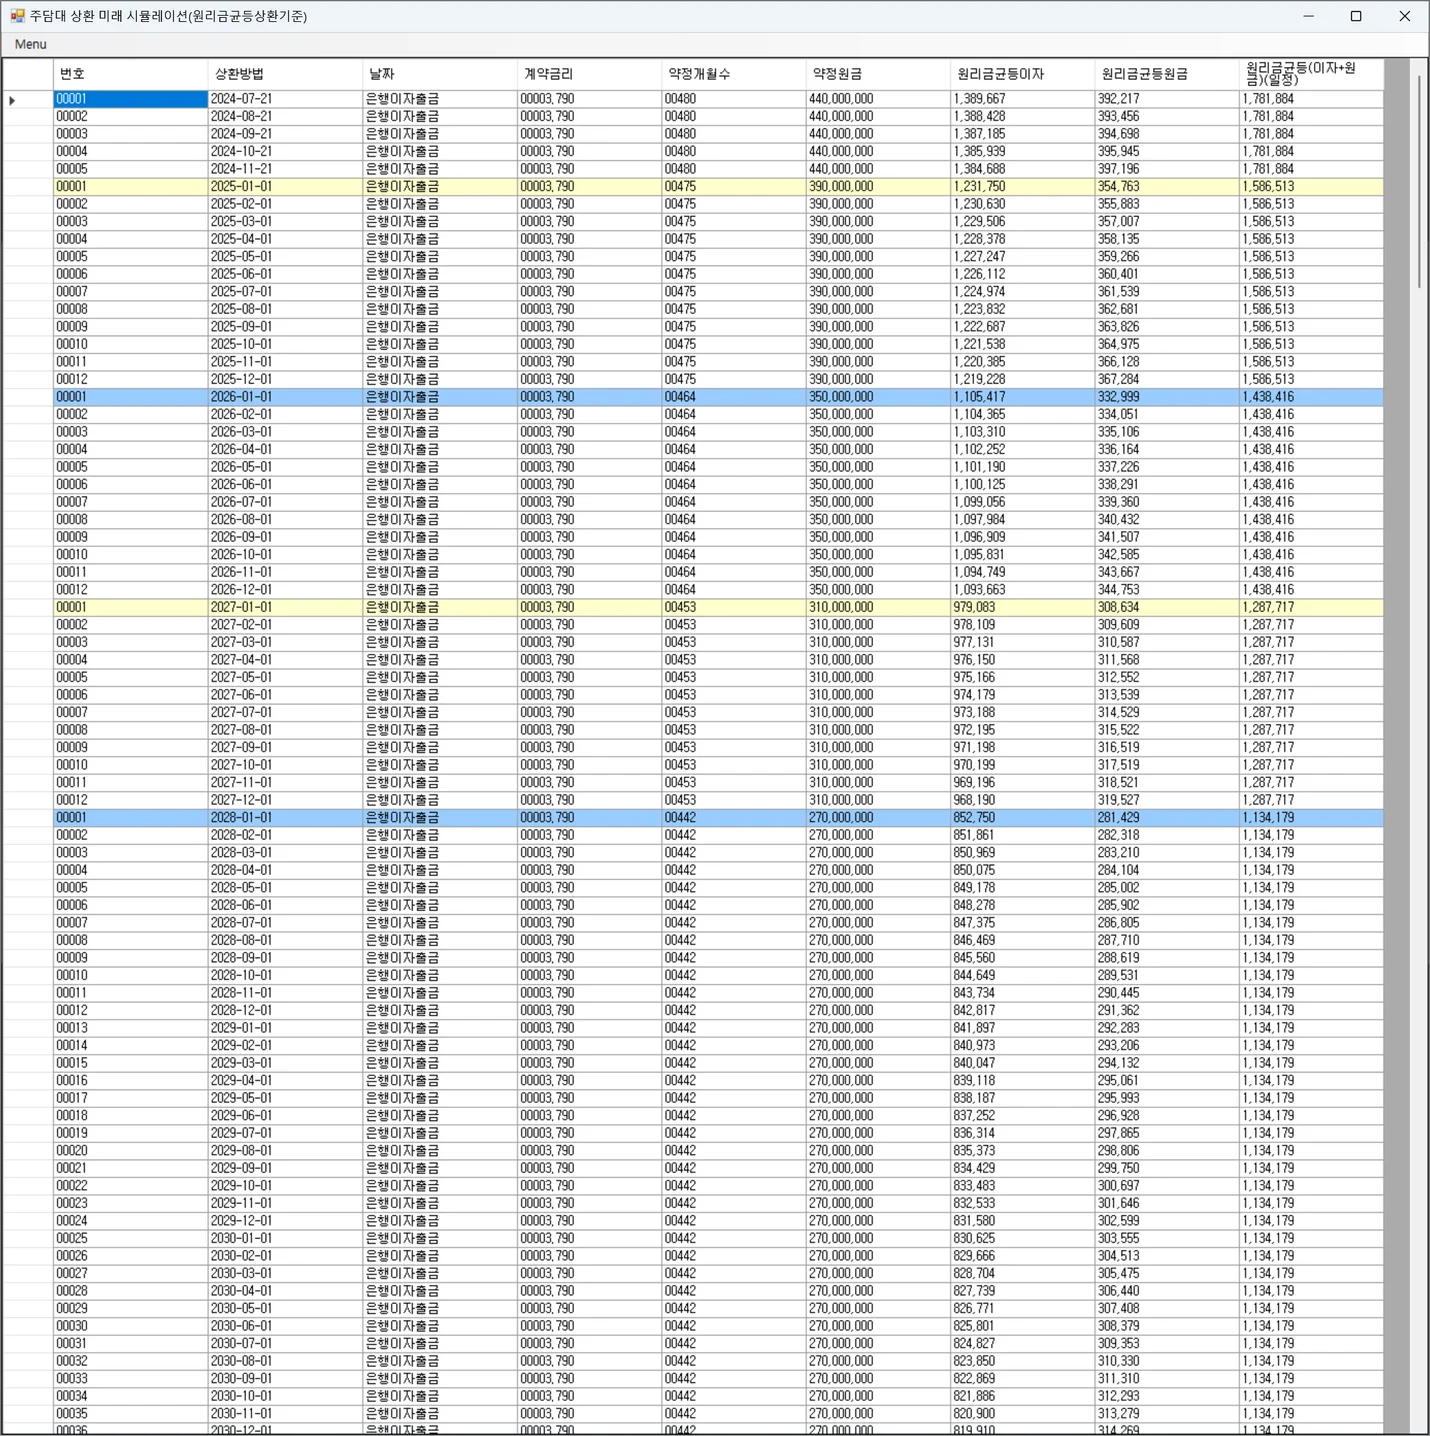Click the application icon in the title bar
The image size is (1430, 1436).
(17, 16)
